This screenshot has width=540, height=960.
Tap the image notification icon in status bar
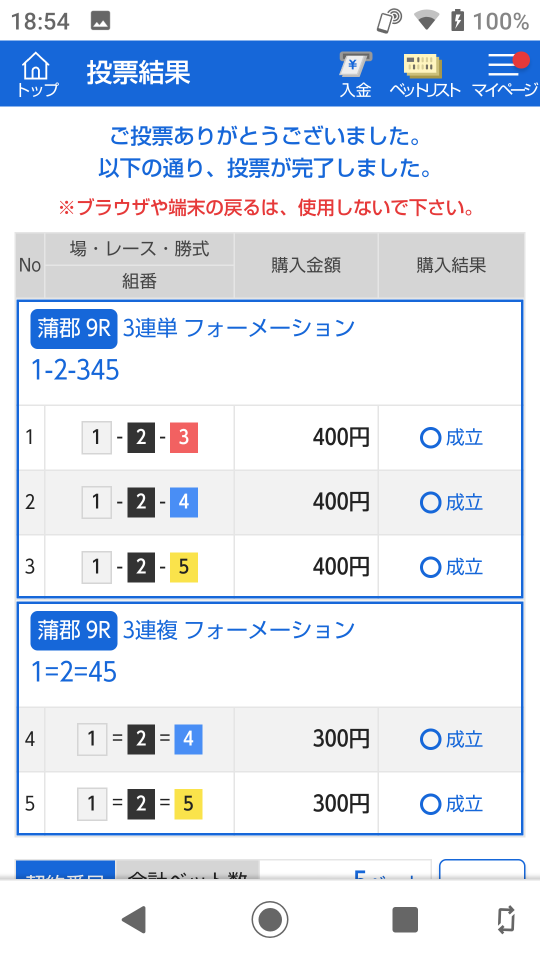point(100,21)
